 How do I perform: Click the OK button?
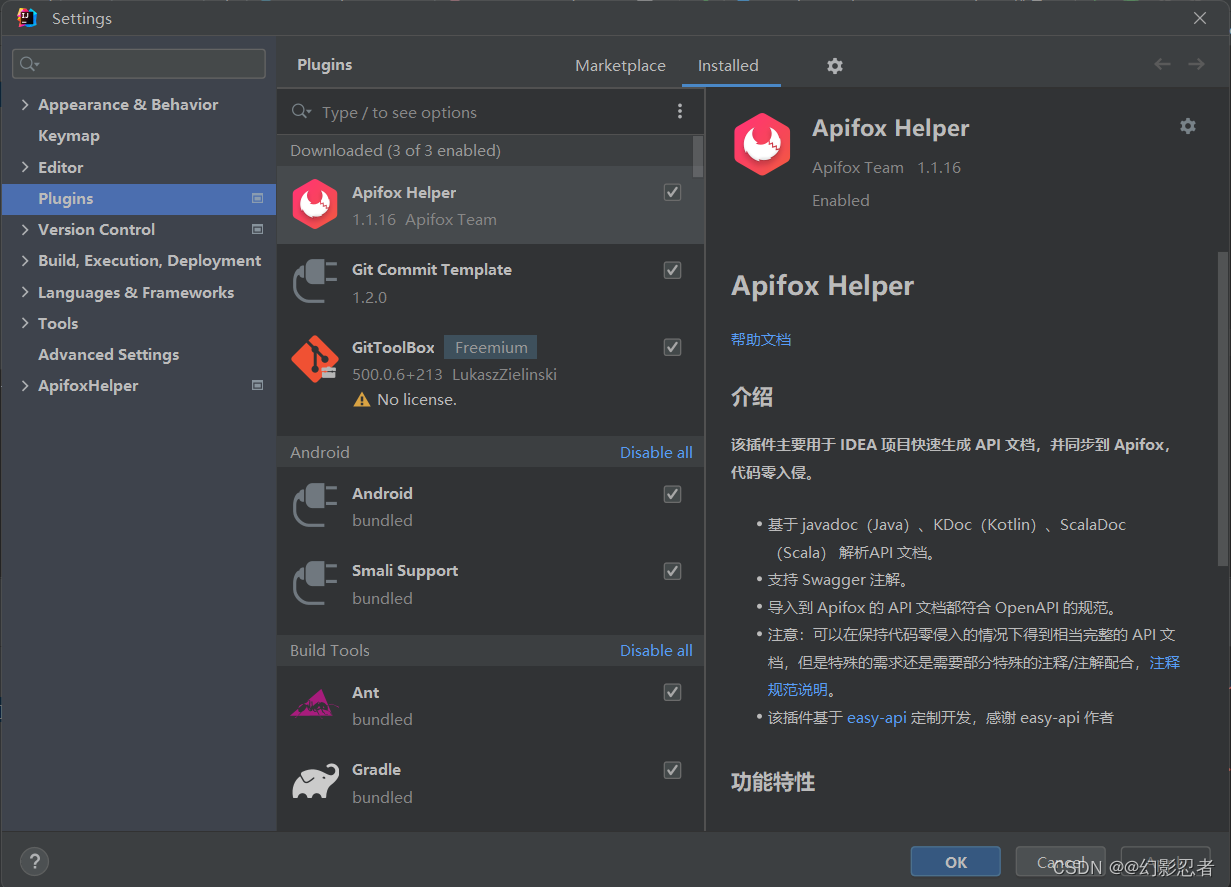[x=956, y=862]
